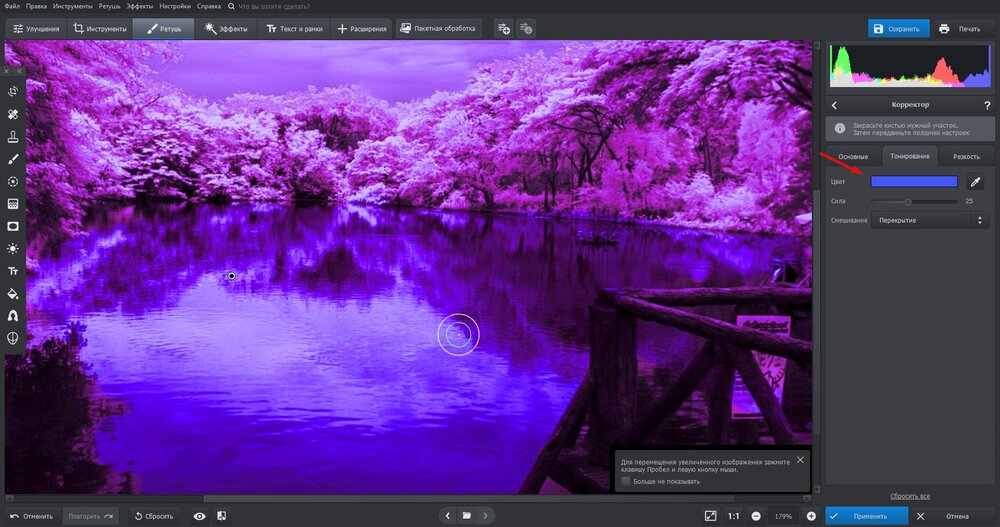1000x527 pixels.
Task: Select the vignette tool in sidebar
Action: click(13, 226)
